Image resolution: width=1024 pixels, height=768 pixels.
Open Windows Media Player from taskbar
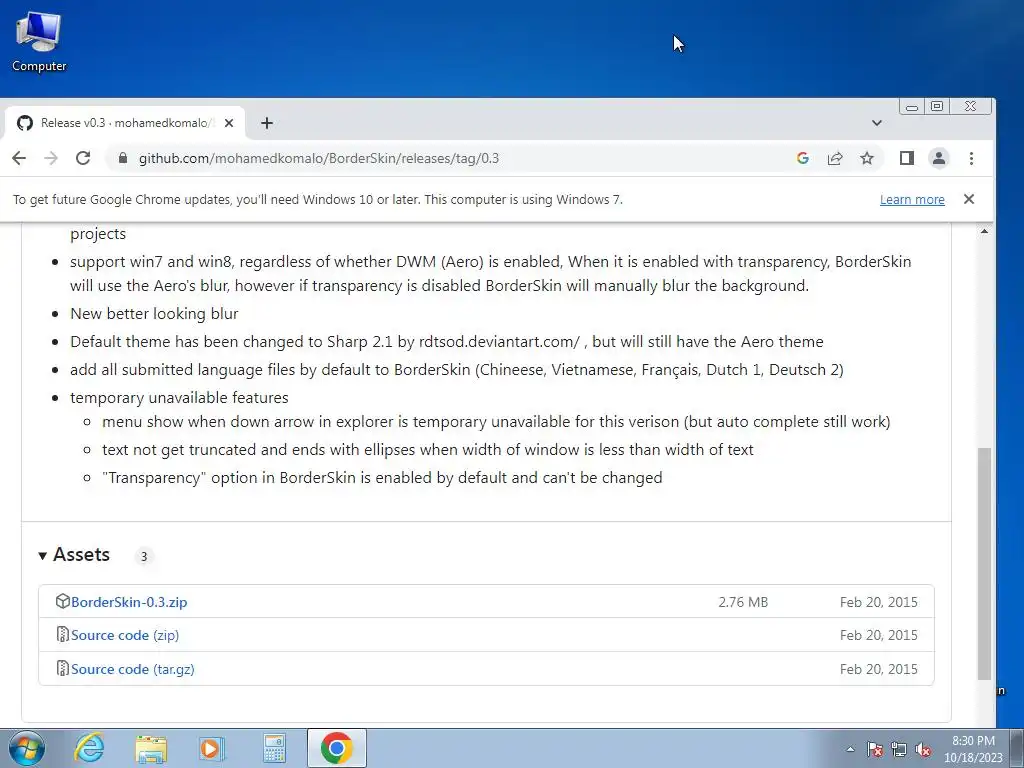[x=212, y=748]
